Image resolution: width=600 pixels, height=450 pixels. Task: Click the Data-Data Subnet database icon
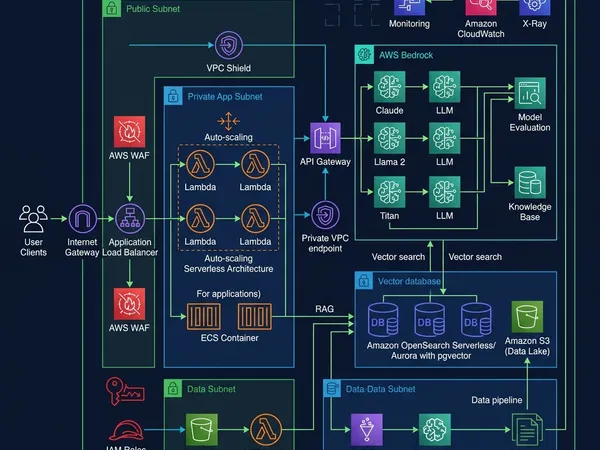332,388
